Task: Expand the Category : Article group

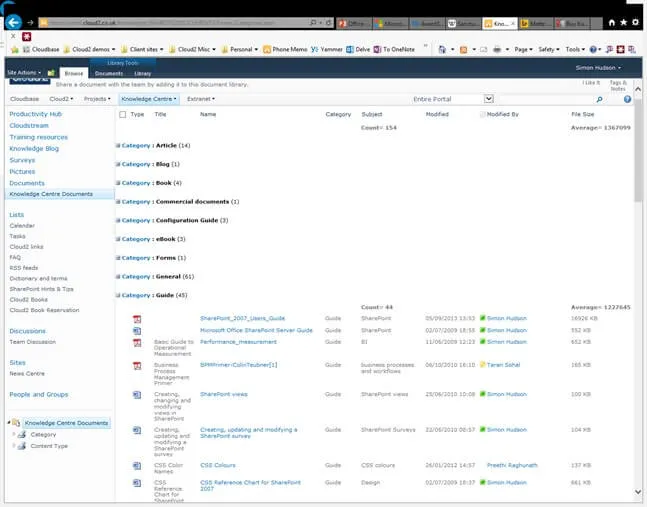Action: coord(119,146)
